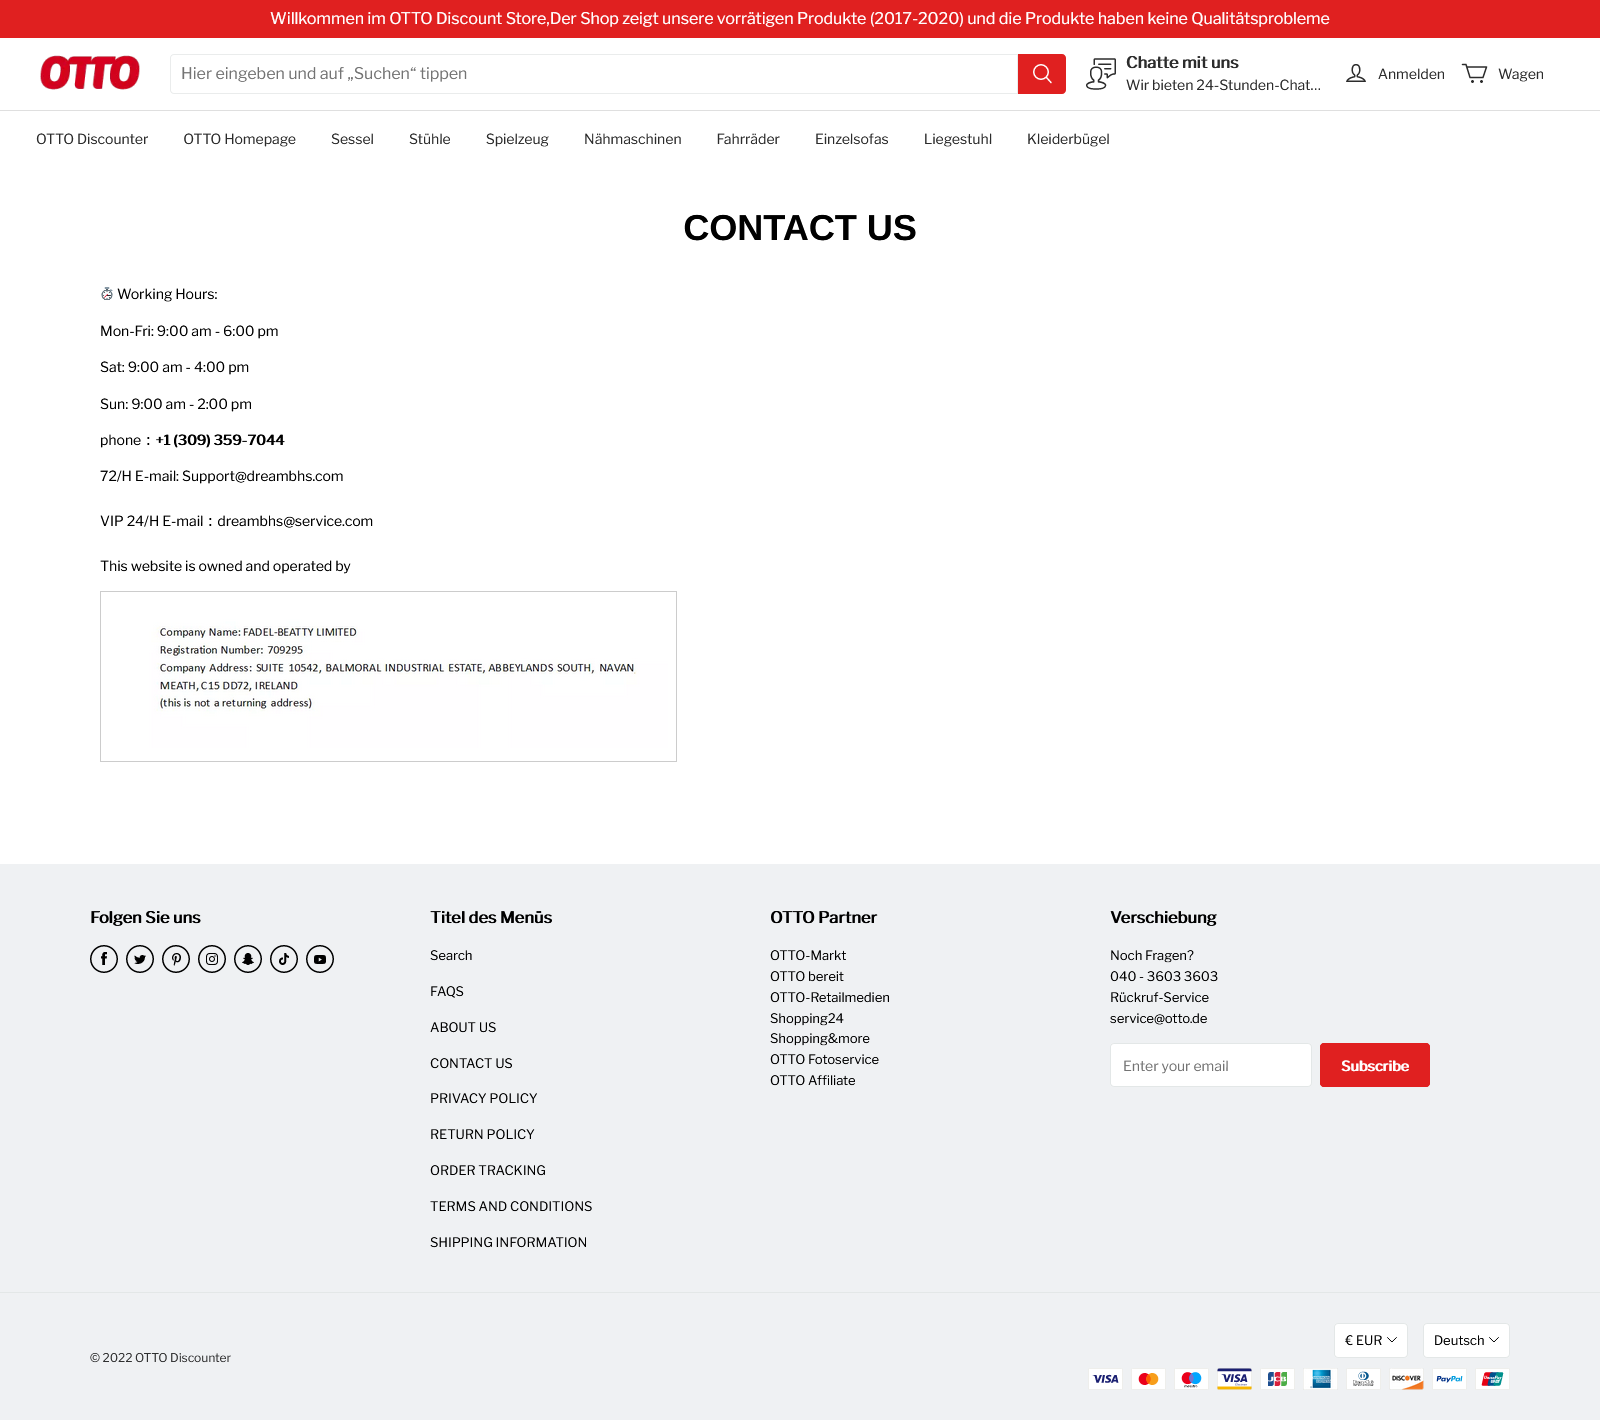The height and width of the screenshot is (1420, 1600).
Task: Open the EUR currency dropdown
Action: pos(1371,1340)
